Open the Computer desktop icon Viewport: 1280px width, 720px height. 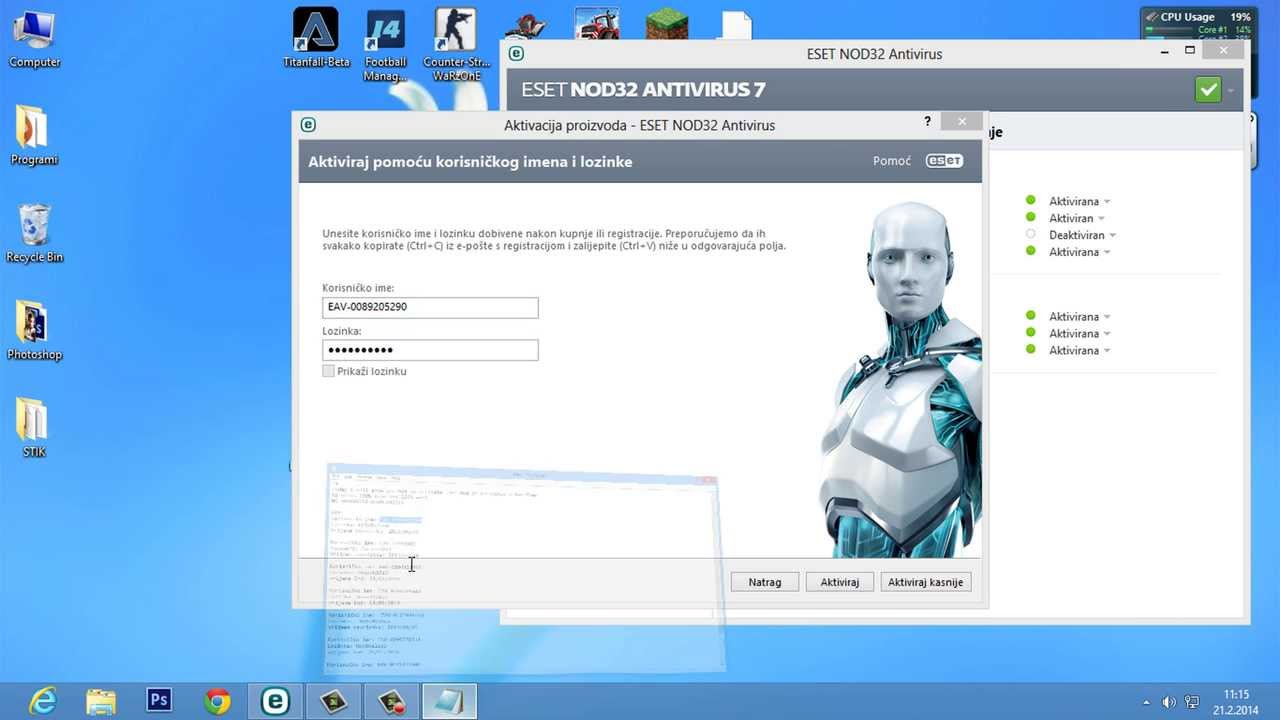click(35, 38)
